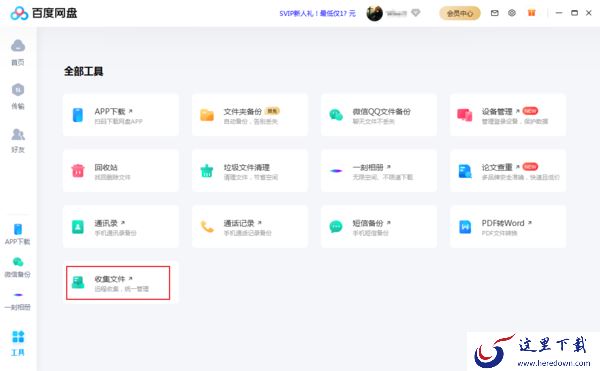The image size is (600, 371).
Task: Click the blue document icon of 论文查重
Action: point(465,171)
